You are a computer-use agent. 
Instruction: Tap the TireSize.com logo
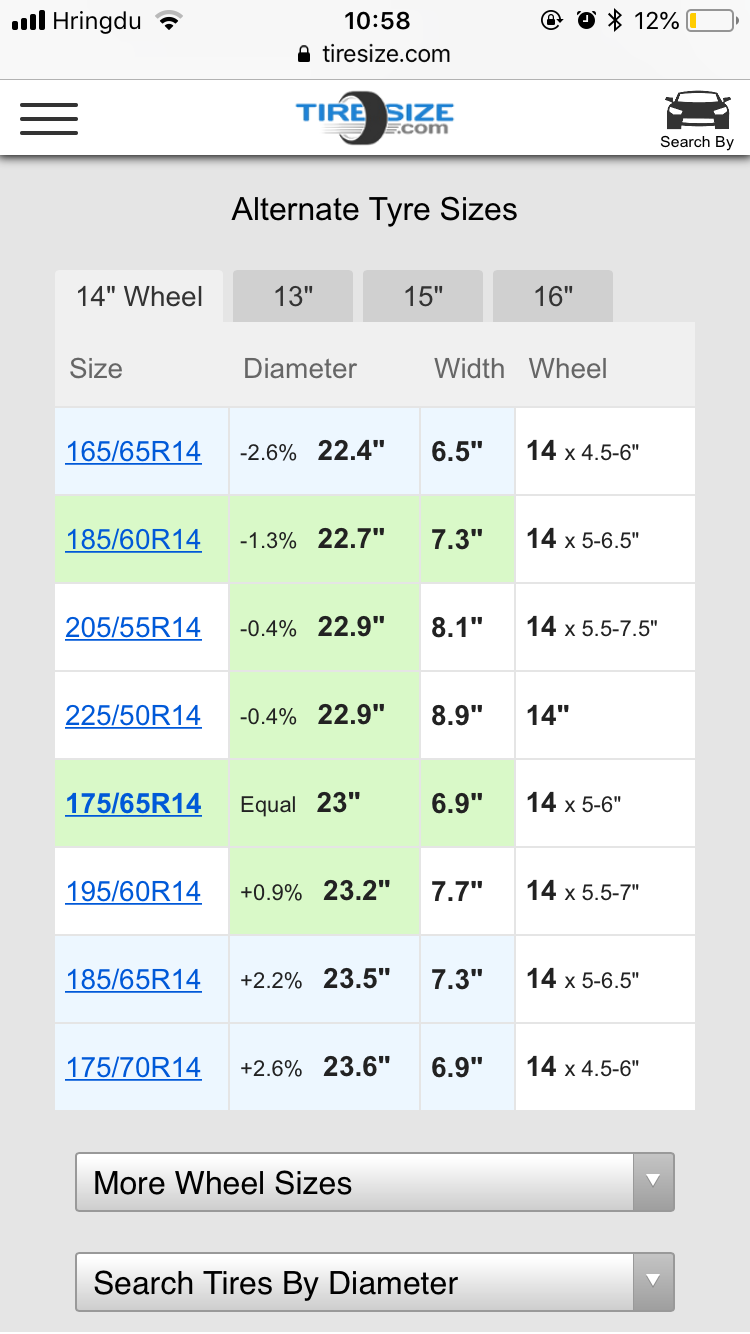(375, 118)
